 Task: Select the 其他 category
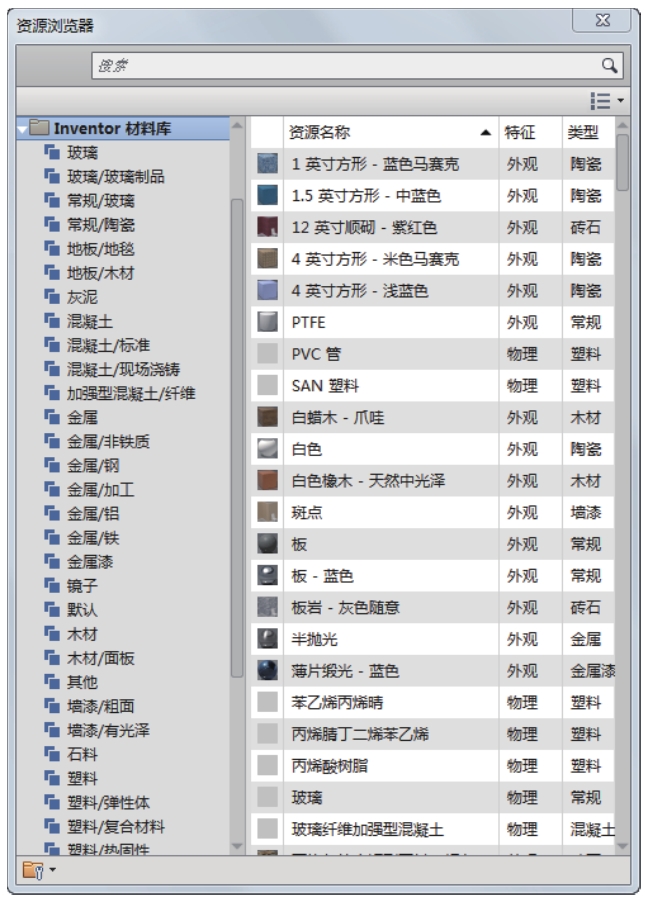pyautogui.click(x=82, y=682)
